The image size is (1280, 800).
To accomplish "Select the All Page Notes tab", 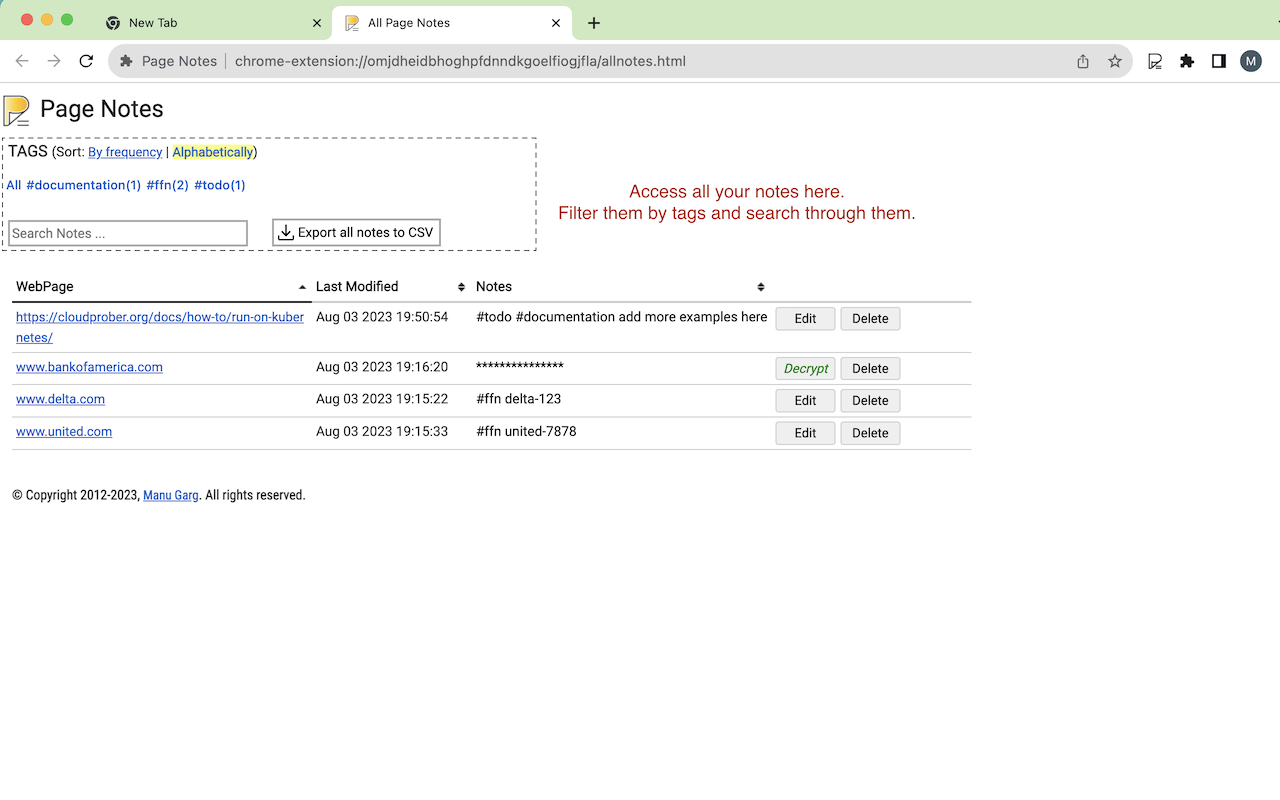I will point(452,23).
